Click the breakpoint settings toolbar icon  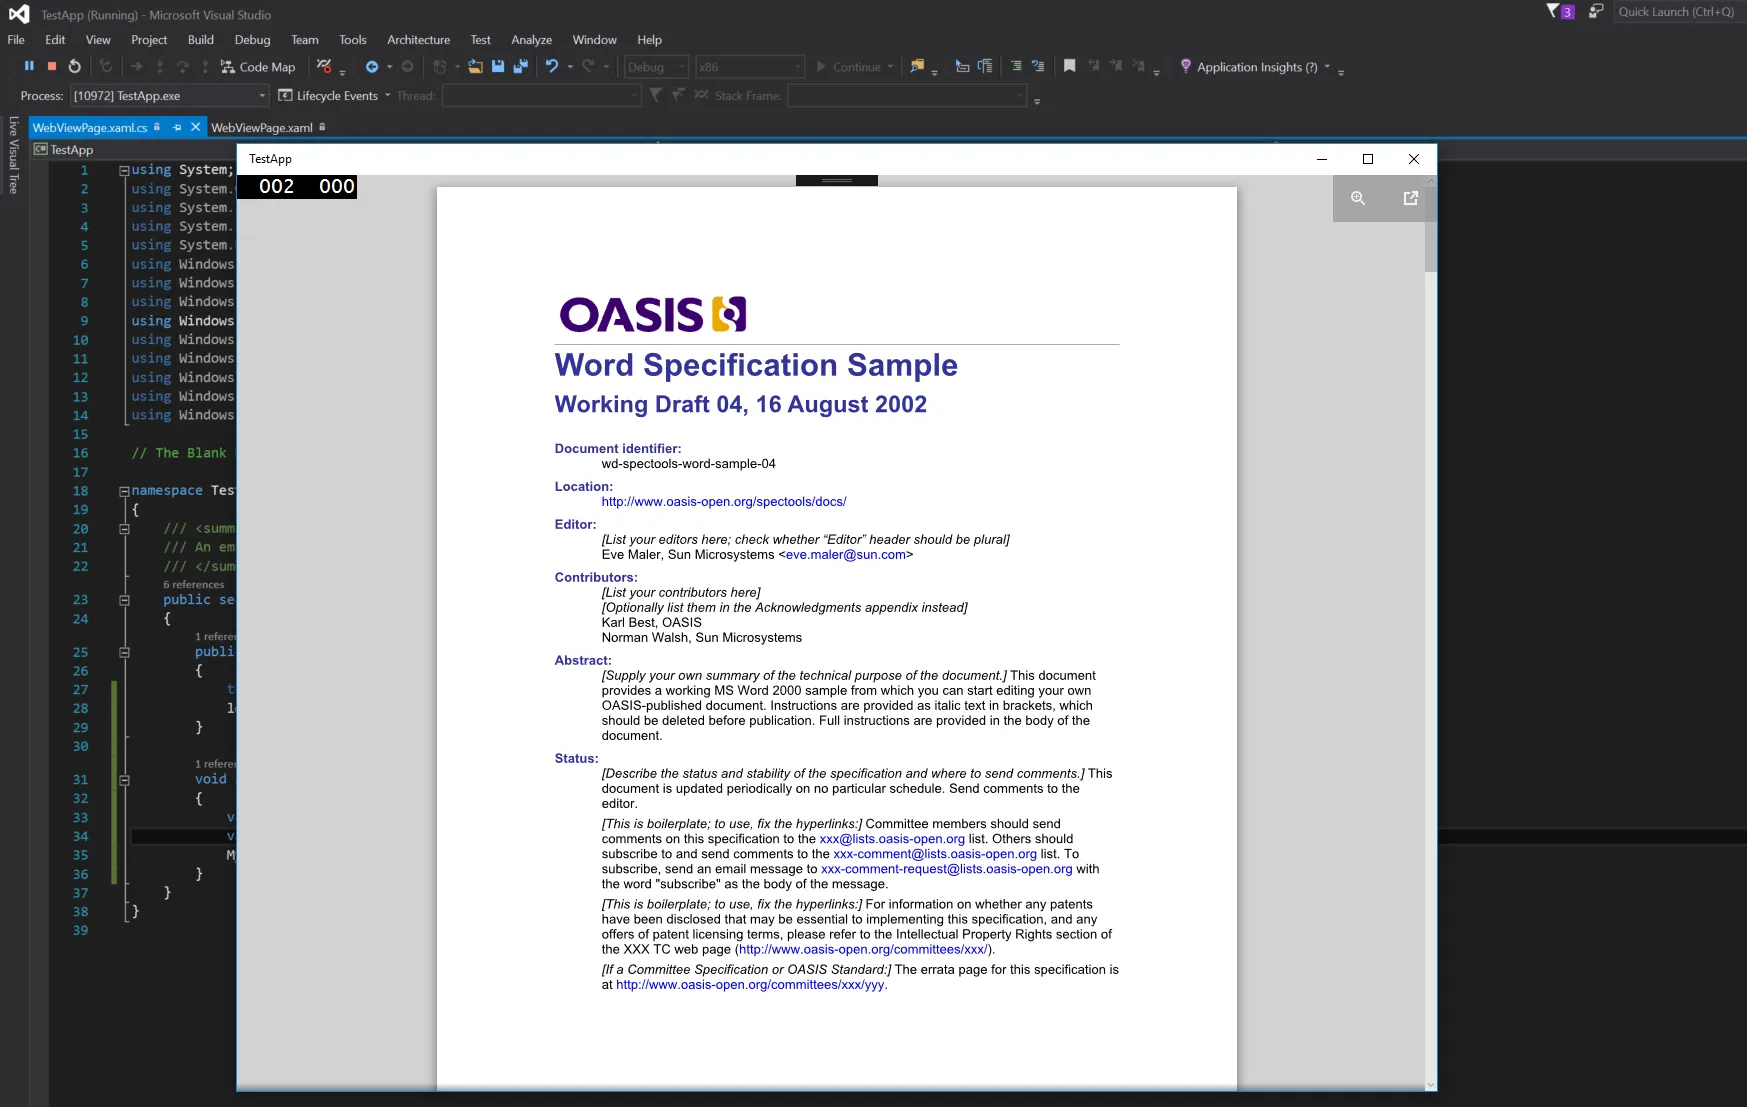324,66
